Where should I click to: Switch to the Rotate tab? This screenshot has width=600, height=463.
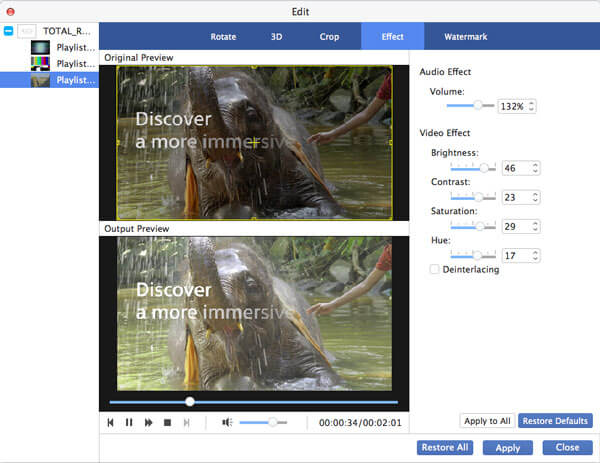coord(223,37)
